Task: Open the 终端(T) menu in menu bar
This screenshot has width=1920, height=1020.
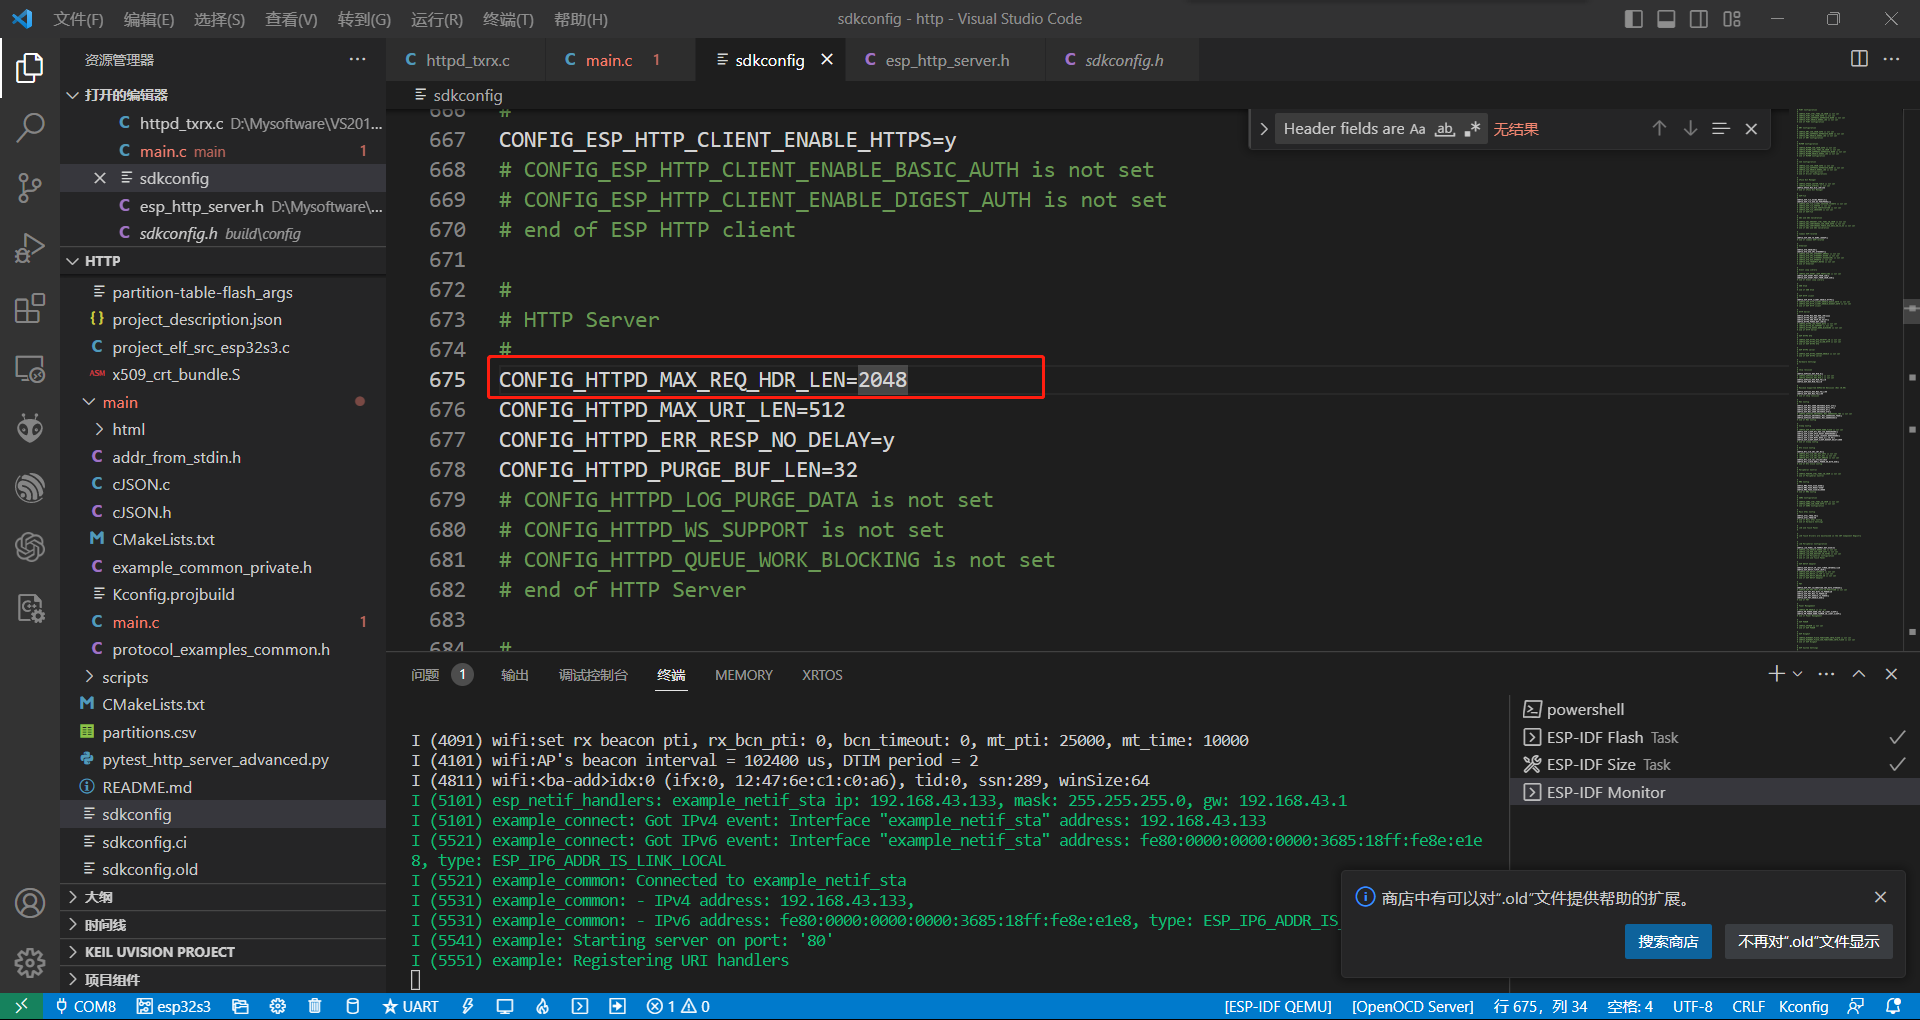Action: coord(508,19)
